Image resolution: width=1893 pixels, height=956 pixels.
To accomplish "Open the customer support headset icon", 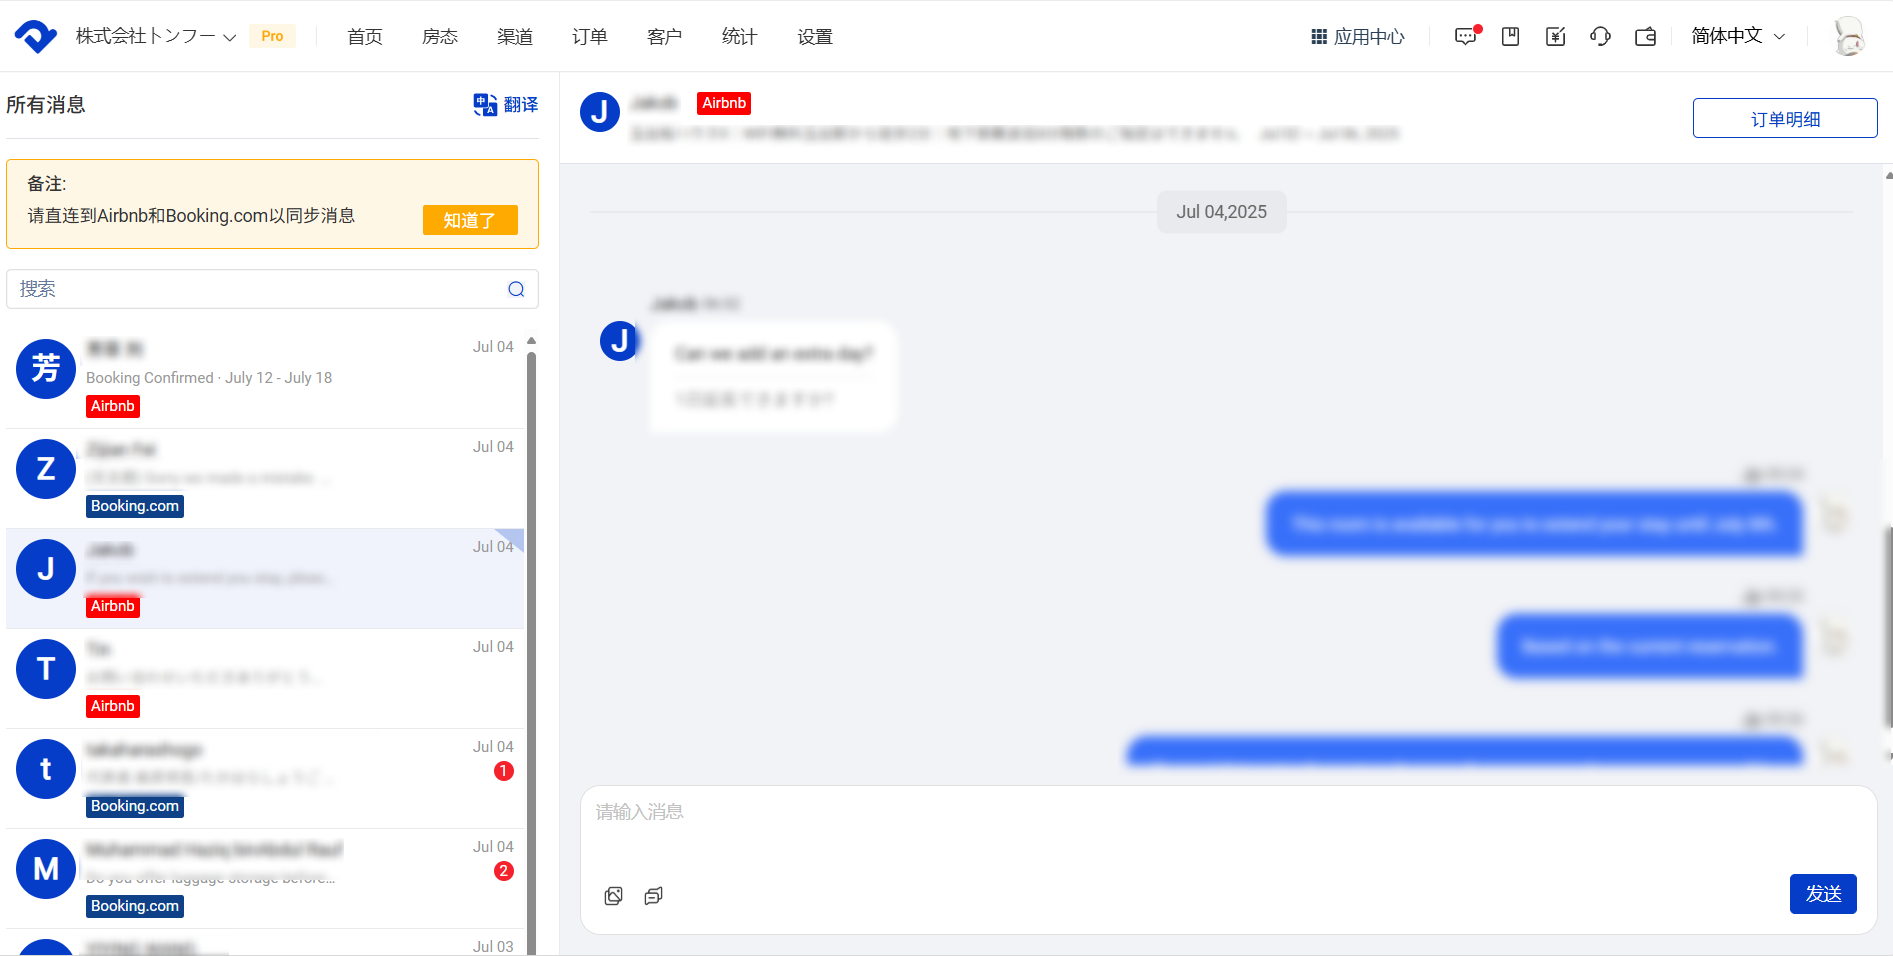I will coord(1601,37).
